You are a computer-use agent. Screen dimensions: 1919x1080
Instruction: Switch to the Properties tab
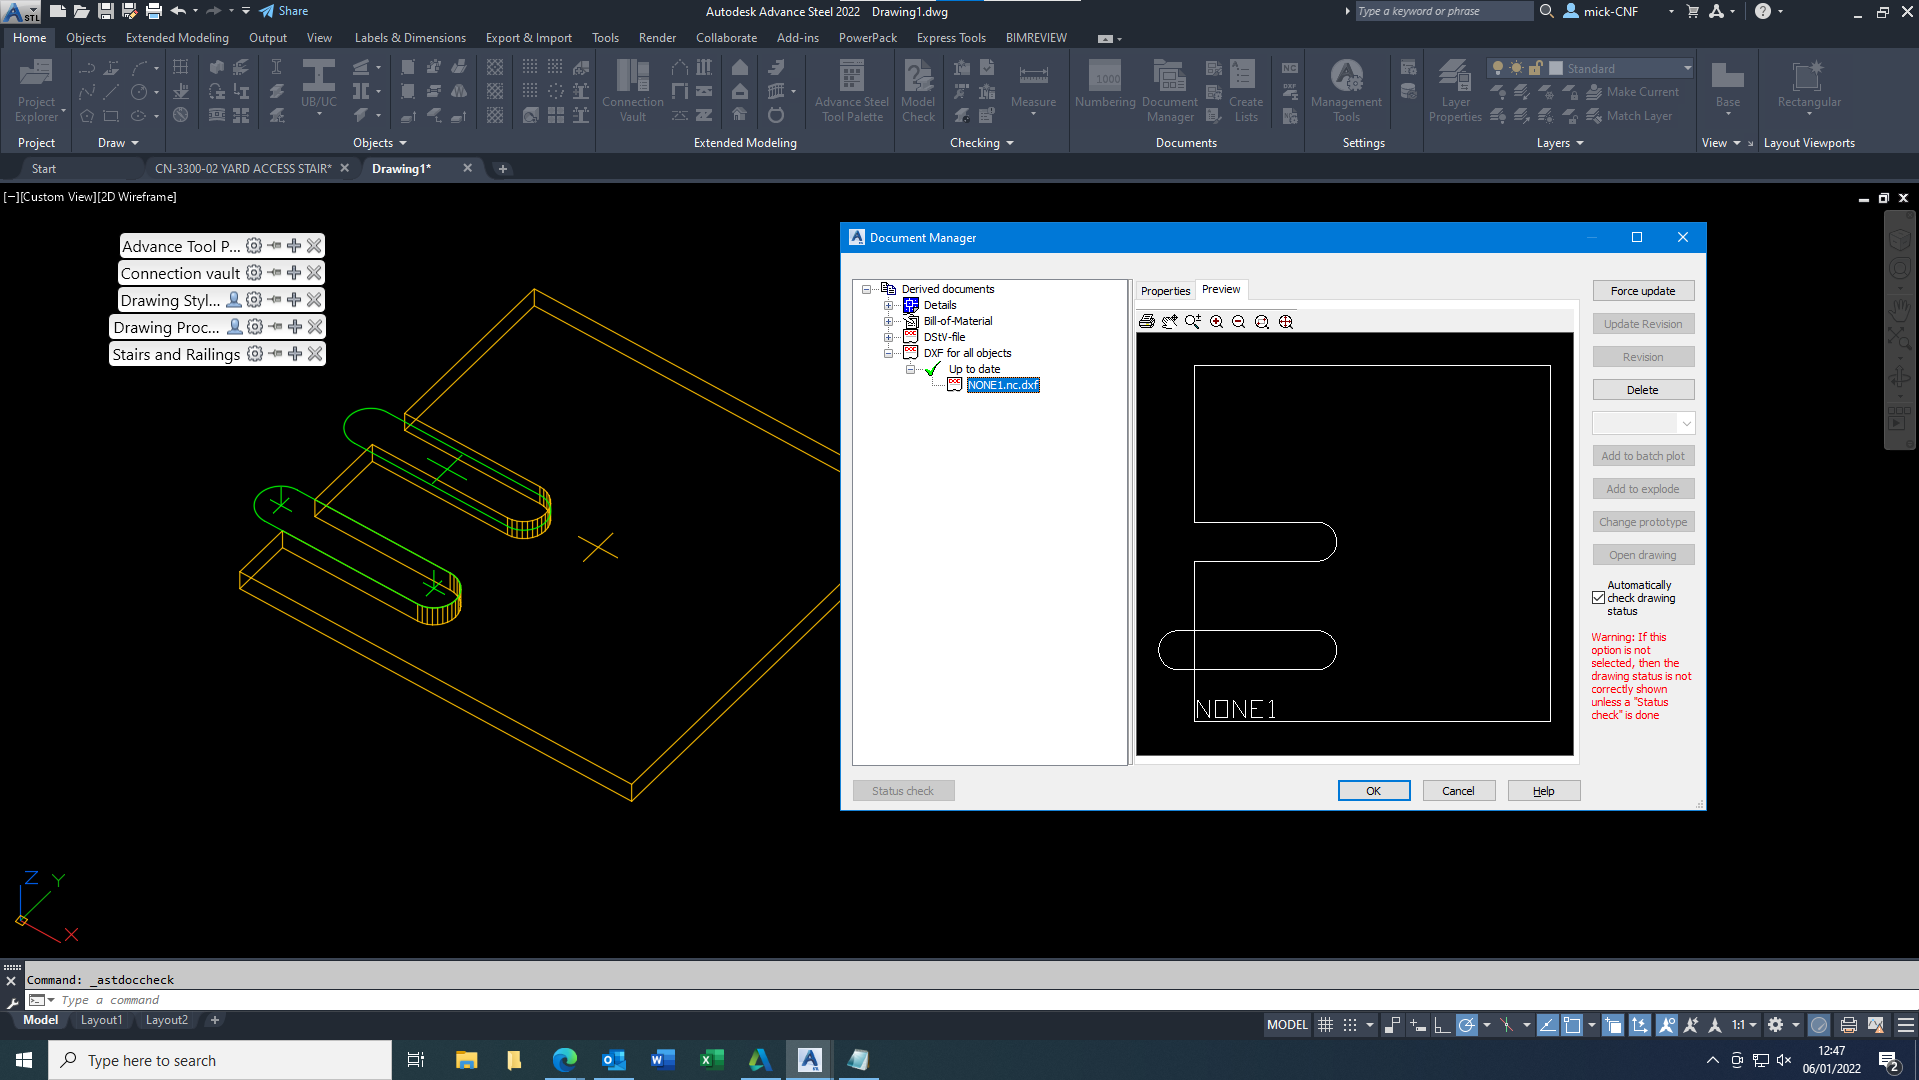1164,290
